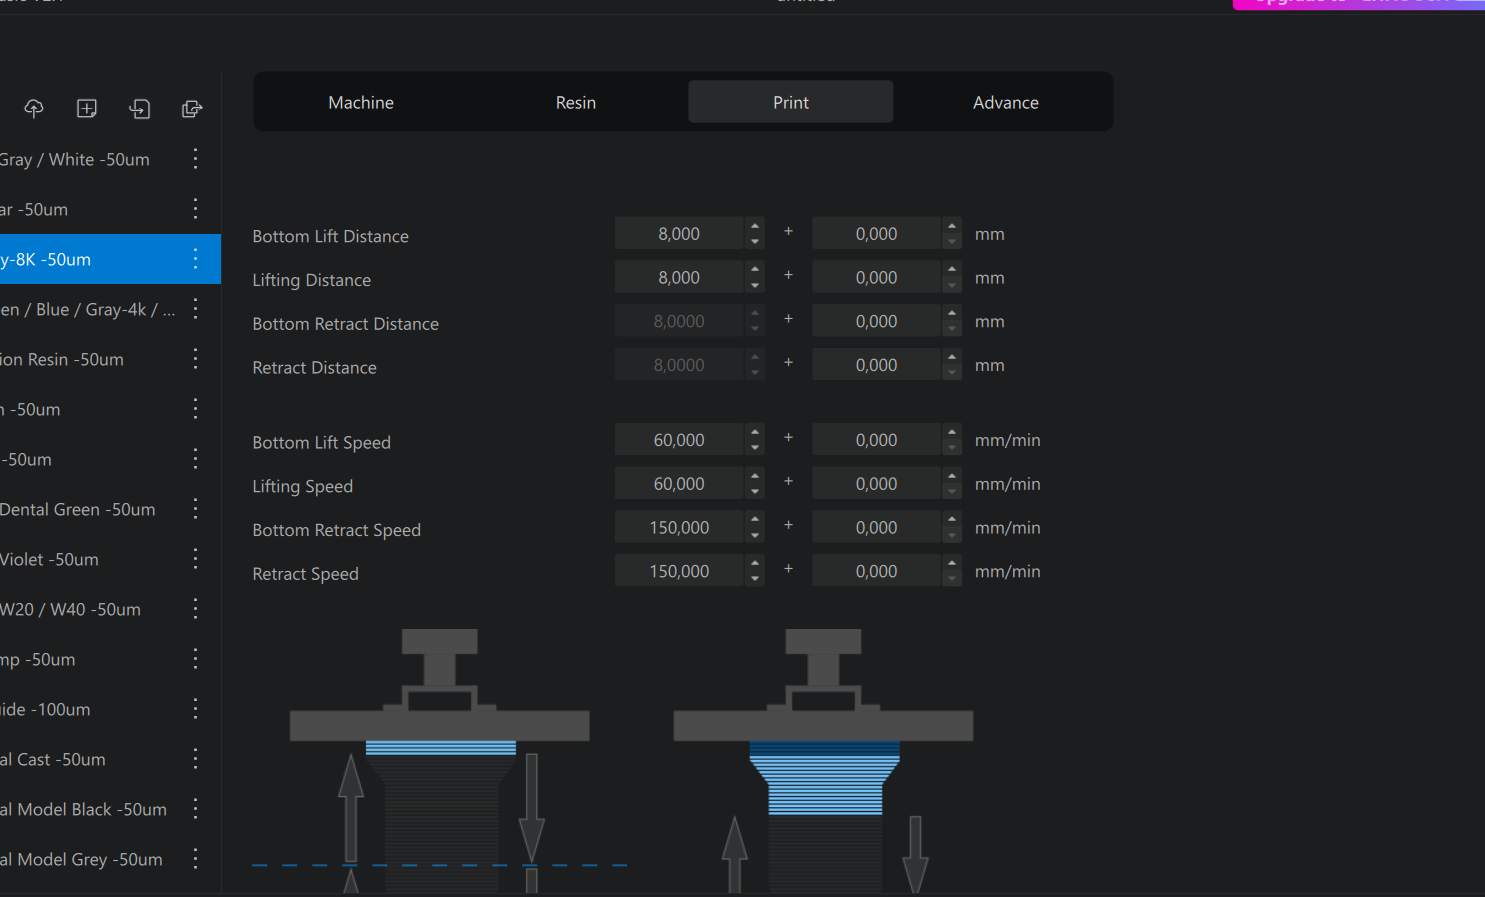Viewport: 1485px width, 897px height.
Task: Click the stepper on second Retract Speed field
Action: (952, 572)
